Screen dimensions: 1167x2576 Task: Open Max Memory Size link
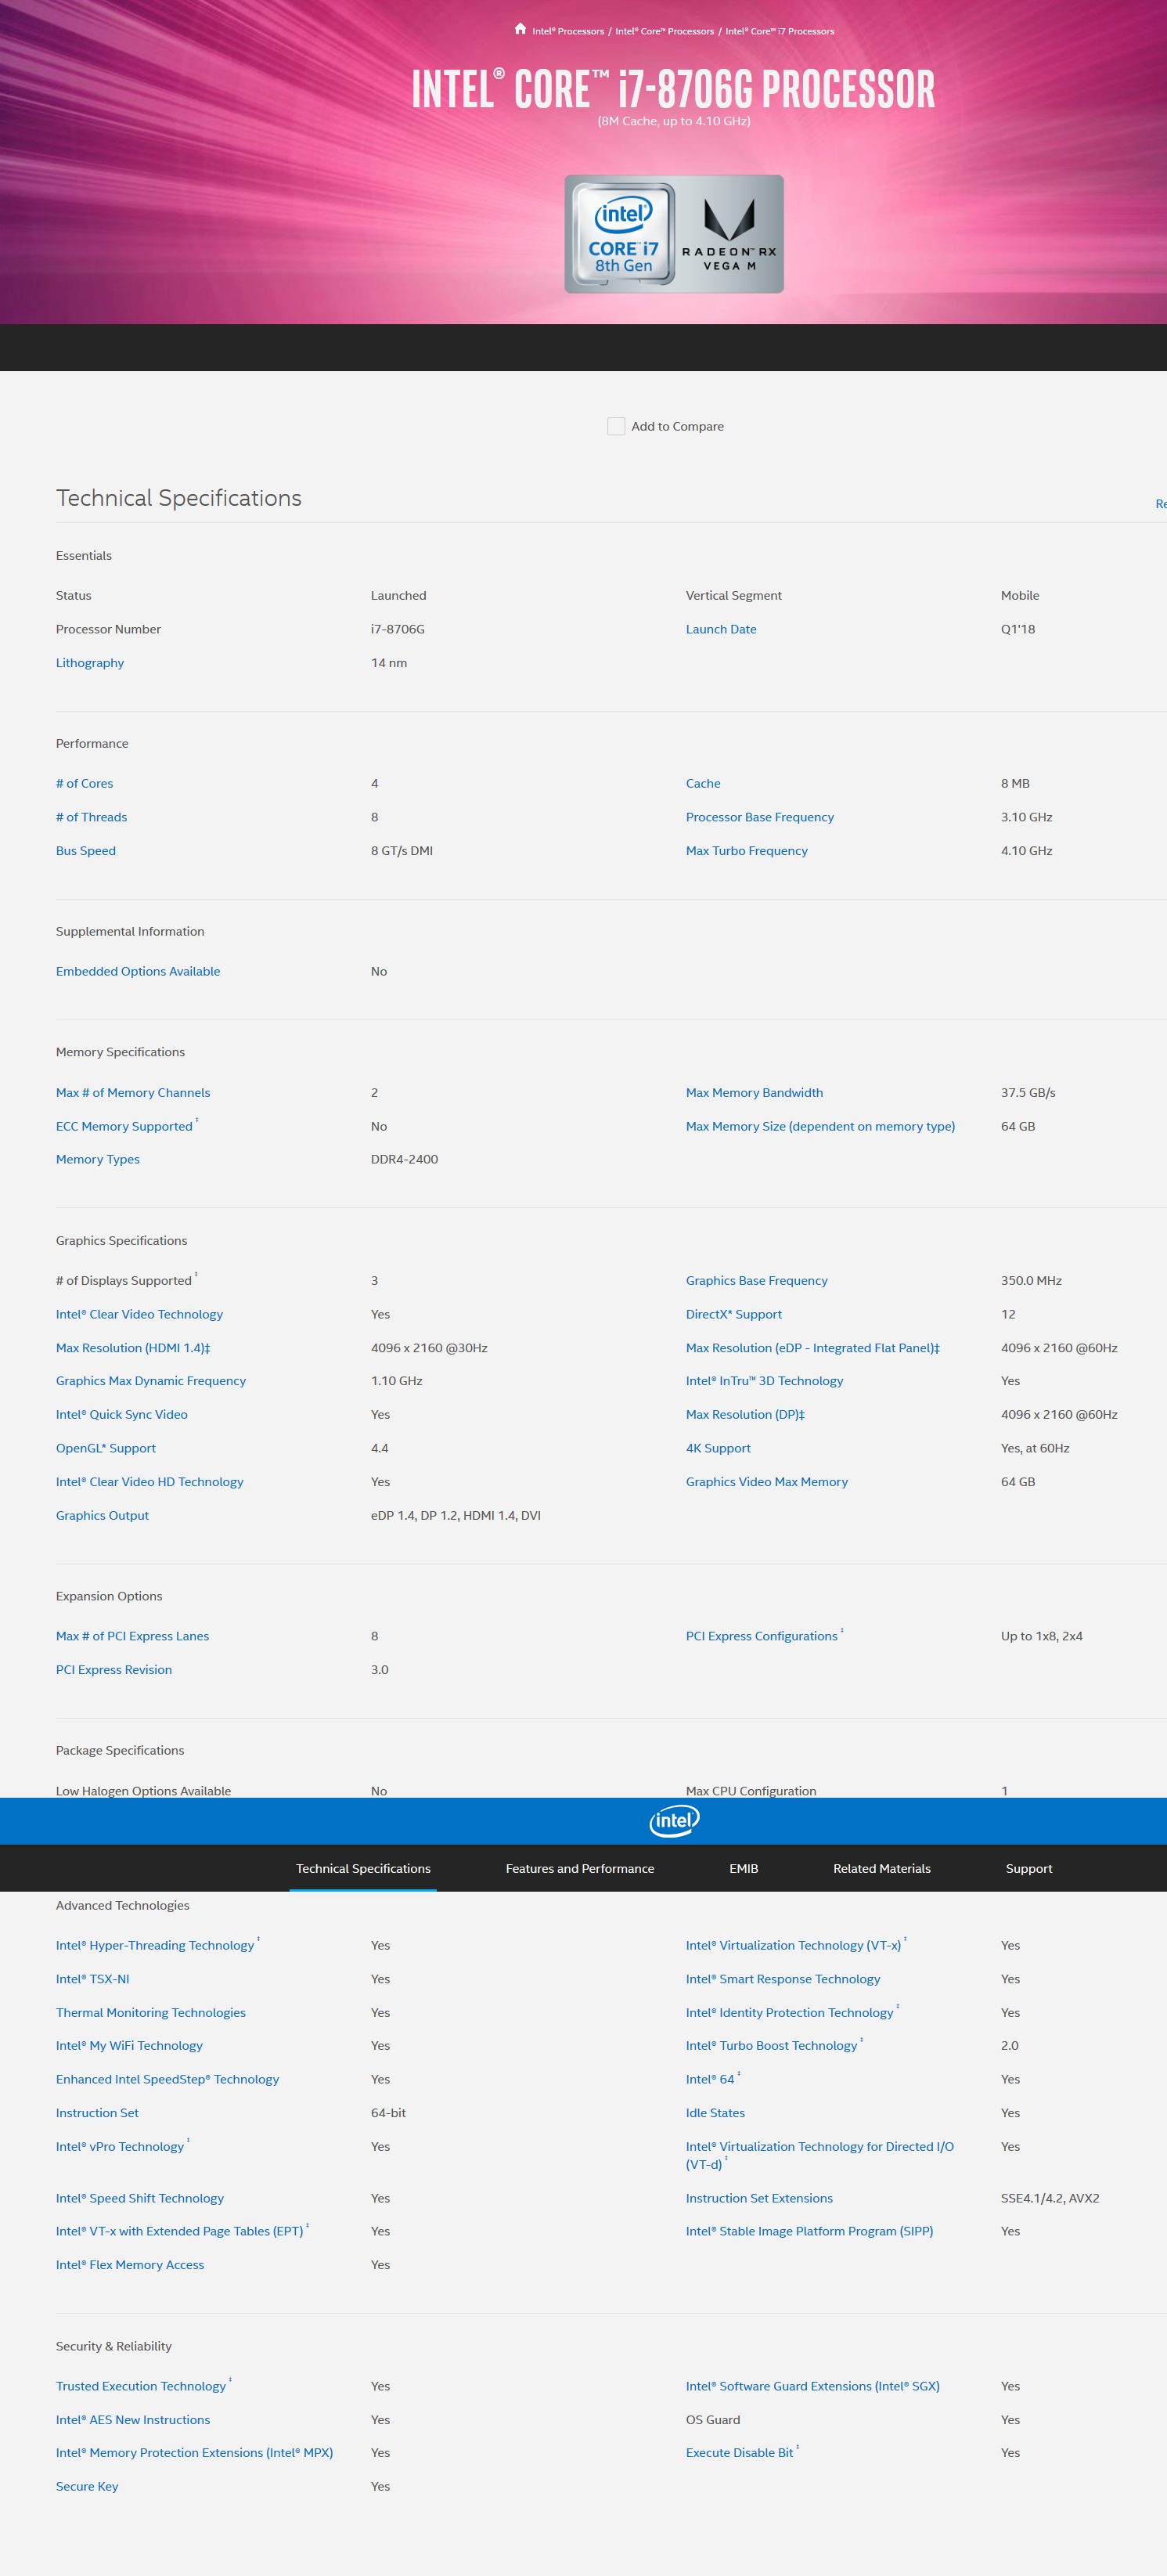[821, 1126]
